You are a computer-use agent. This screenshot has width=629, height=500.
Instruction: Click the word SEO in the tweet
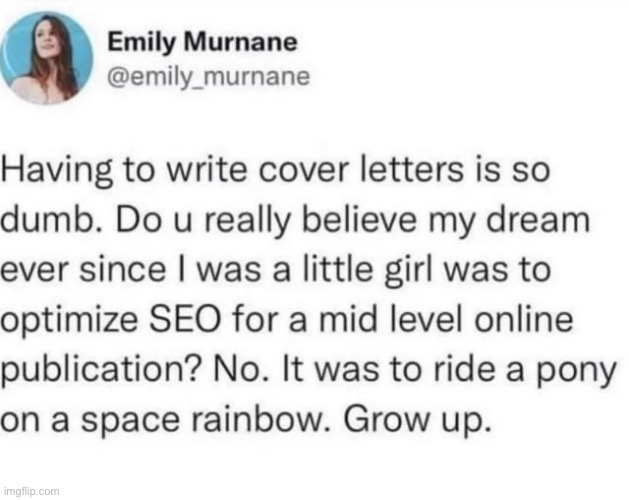[x=185, y=320]
